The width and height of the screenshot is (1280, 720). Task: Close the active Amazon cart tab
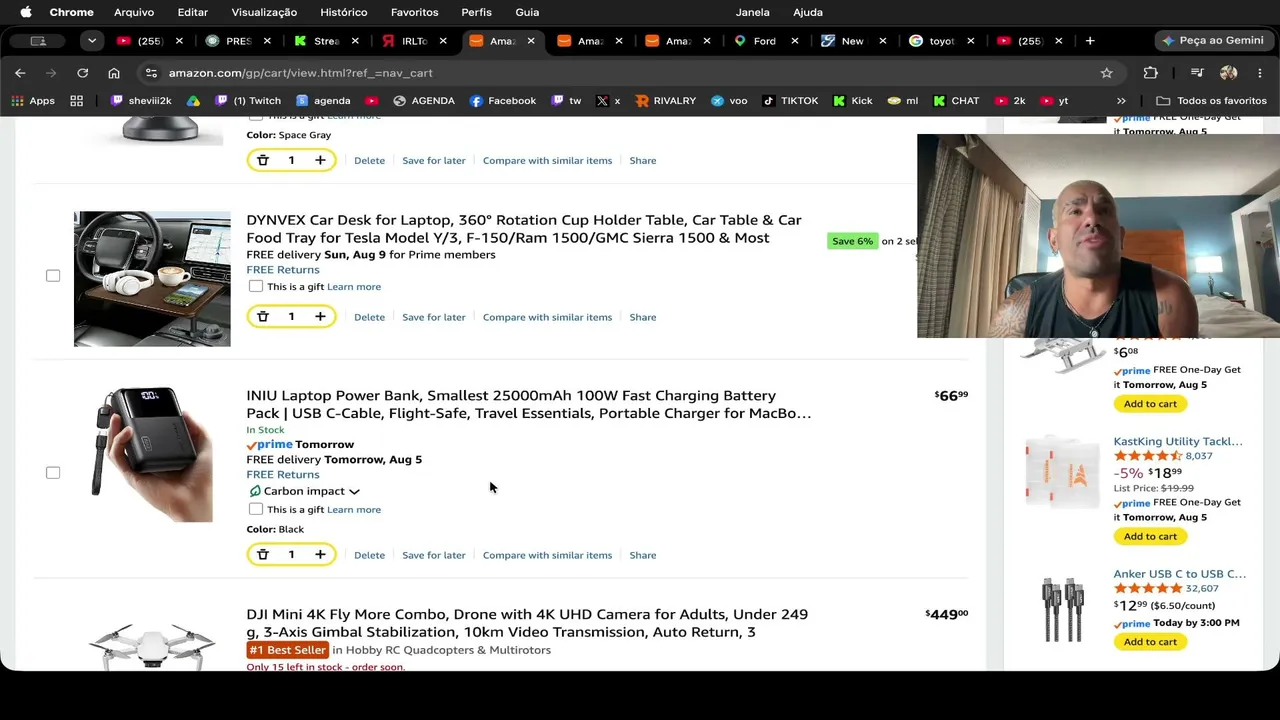point(531,41)
